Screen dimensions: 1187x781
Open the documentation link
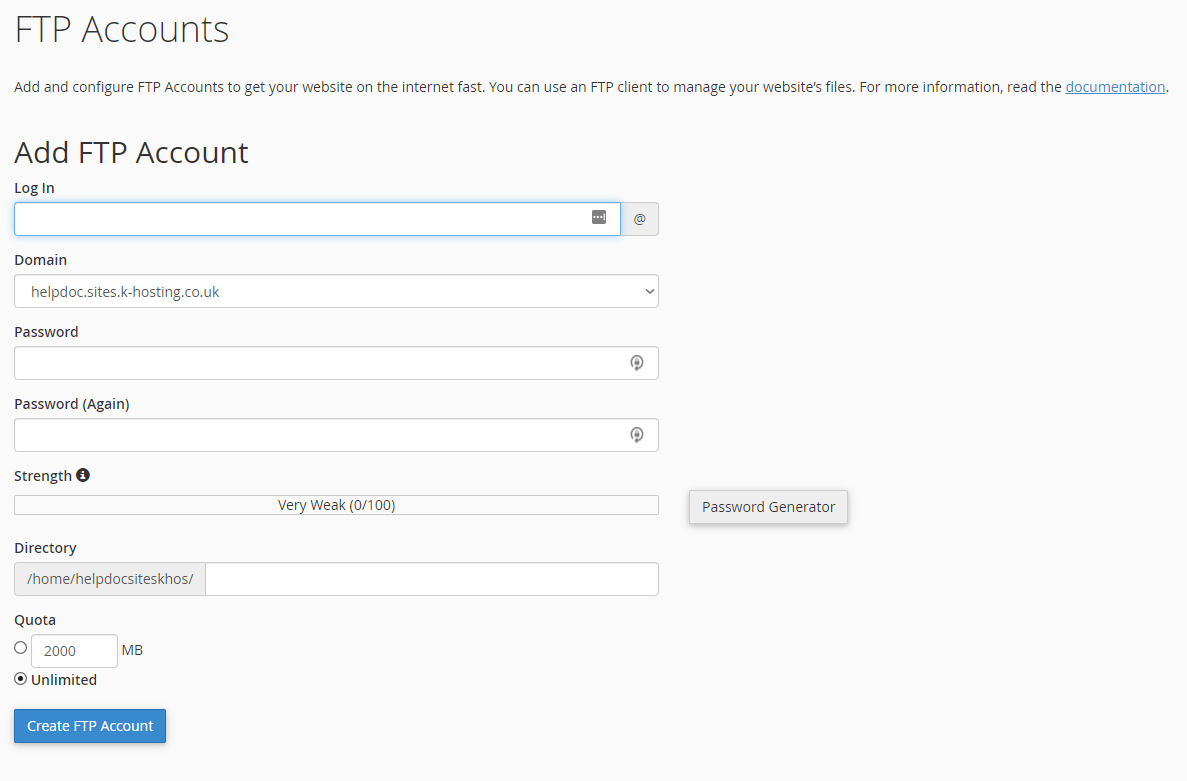pyautogui.click(x=1115, y=87)
